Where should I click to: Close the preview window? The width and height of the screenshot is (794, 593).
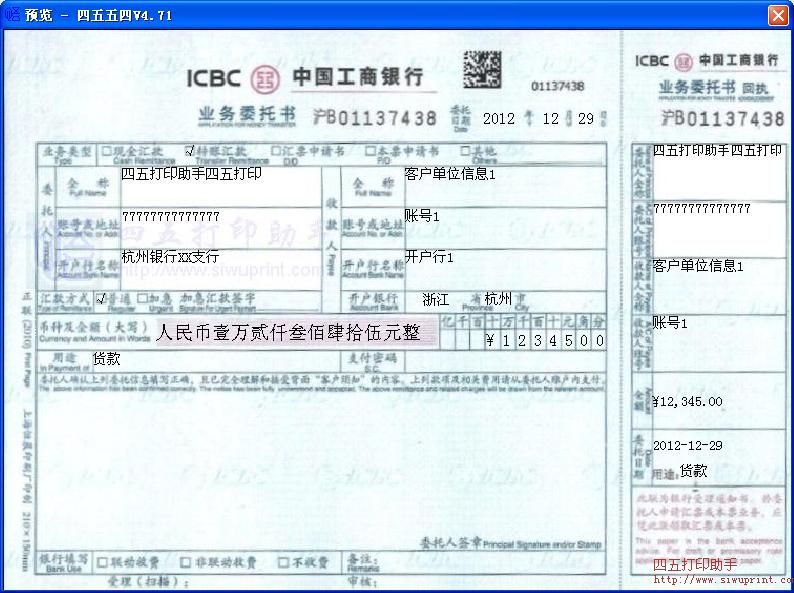coord(778,15)
